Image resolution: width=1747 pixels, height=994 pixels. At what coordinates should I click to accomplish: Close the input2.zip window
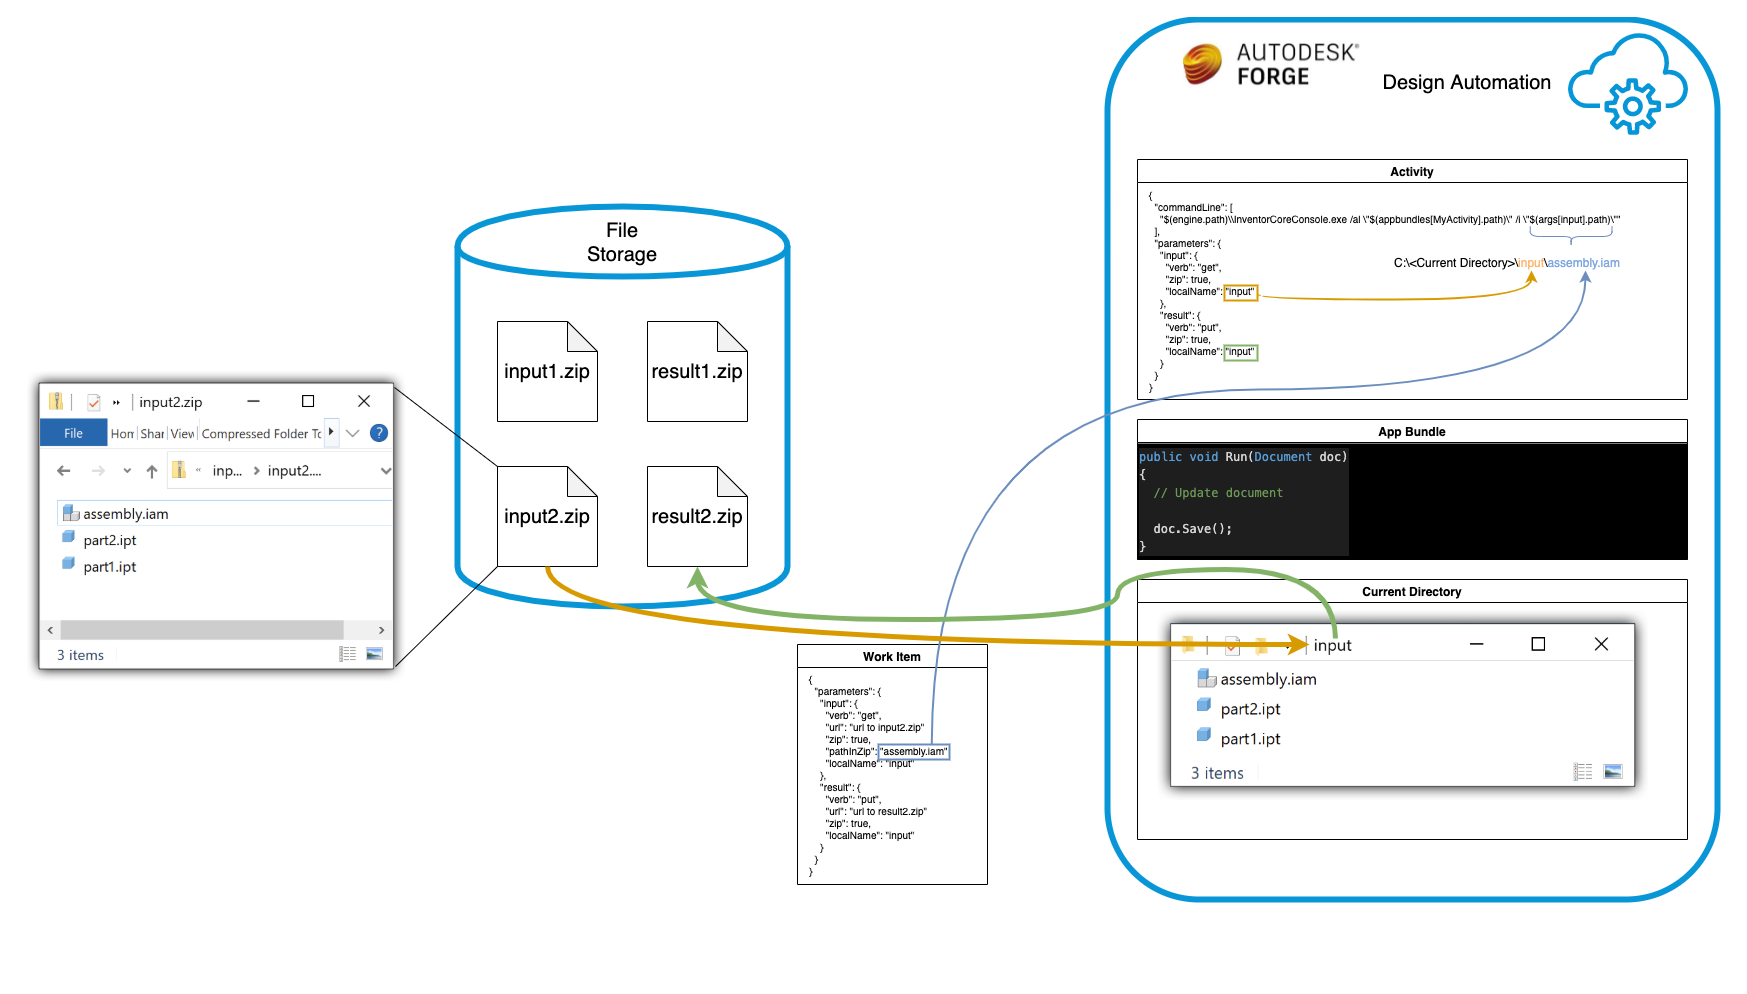pos(364,401)
